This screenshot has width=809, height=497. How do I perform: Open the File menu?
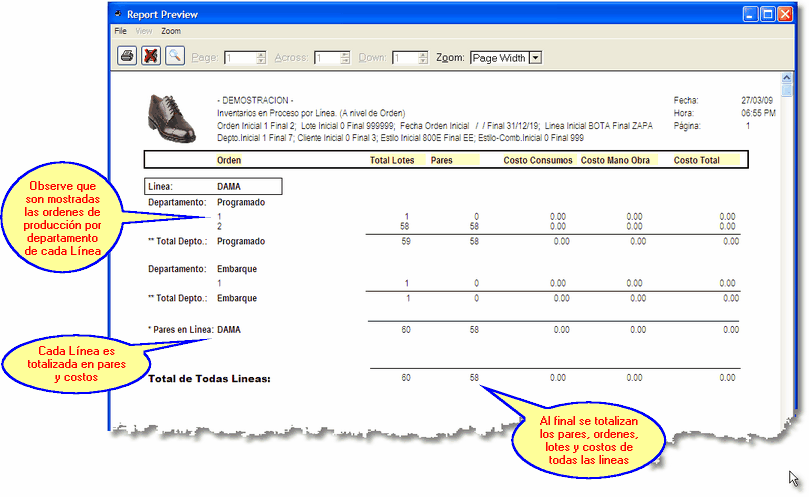[121, 32]
